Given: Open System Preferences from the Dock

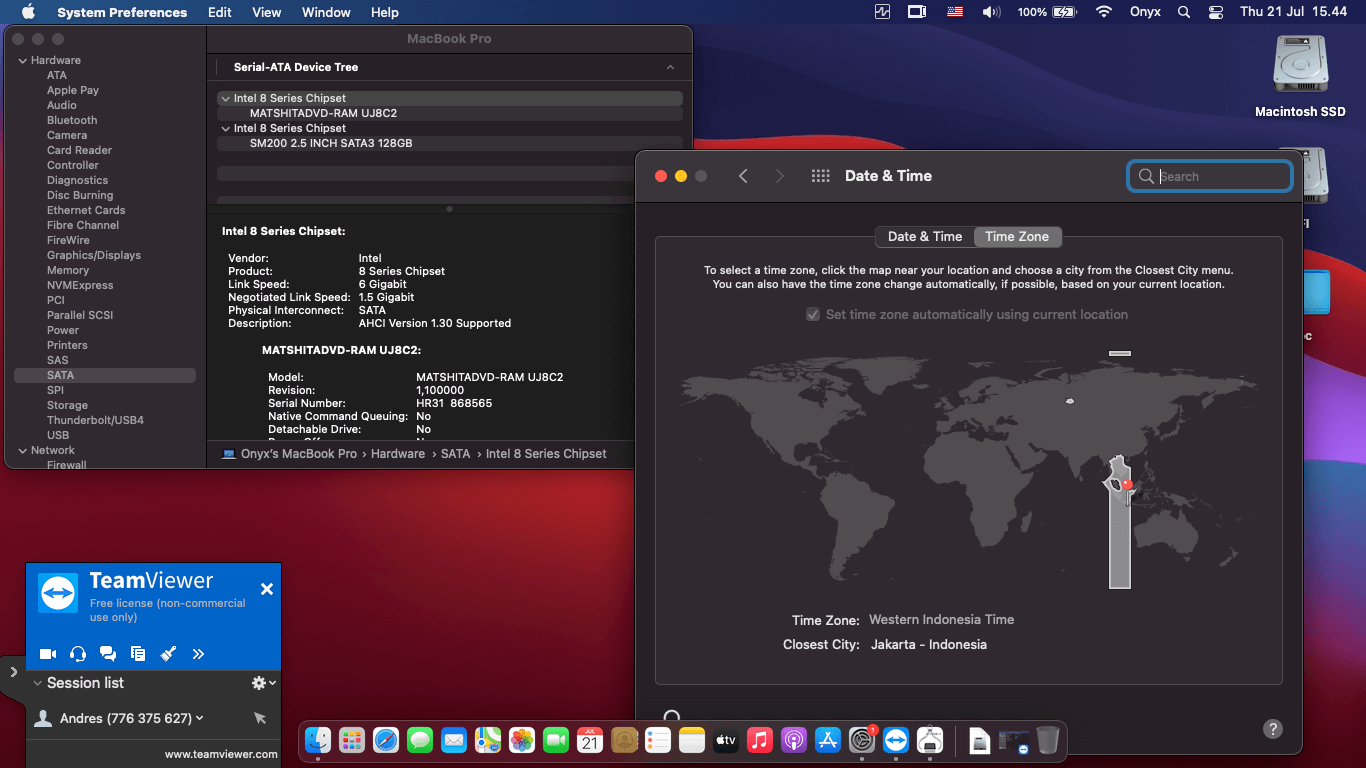Looking at the screenshot, I should pos(862,740).
